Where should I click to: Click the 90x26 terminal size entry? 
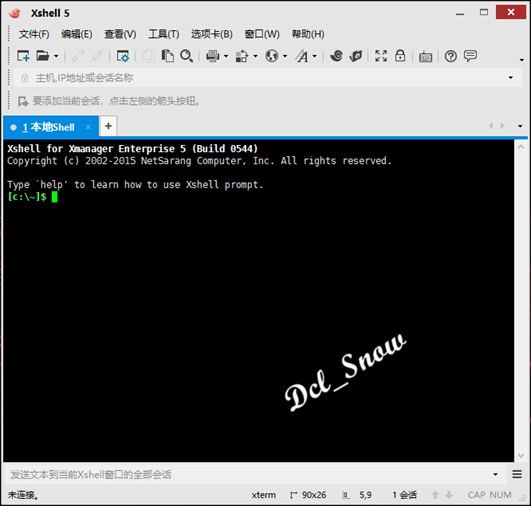click(x=308, y=495)
